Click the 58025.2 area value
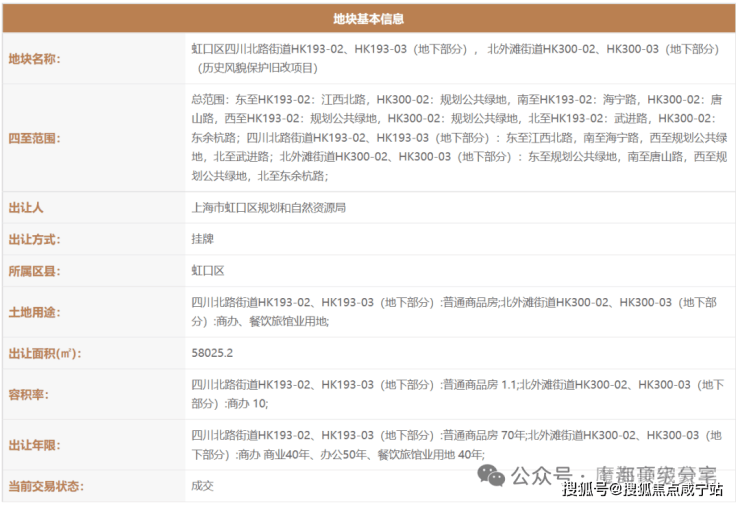Image resolution: width=740 pixels, height=505 pixels. tap(212, 353)
